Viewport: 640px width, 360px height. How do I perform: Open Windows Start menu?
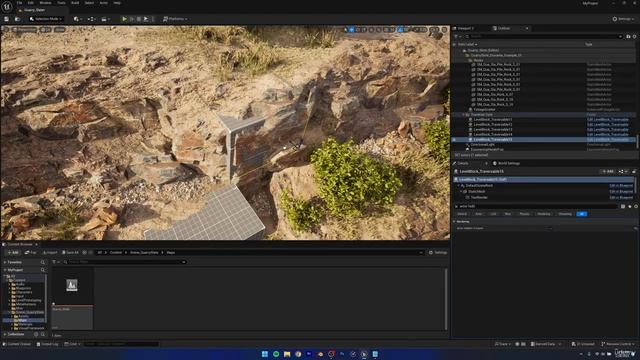coord(264,354)
